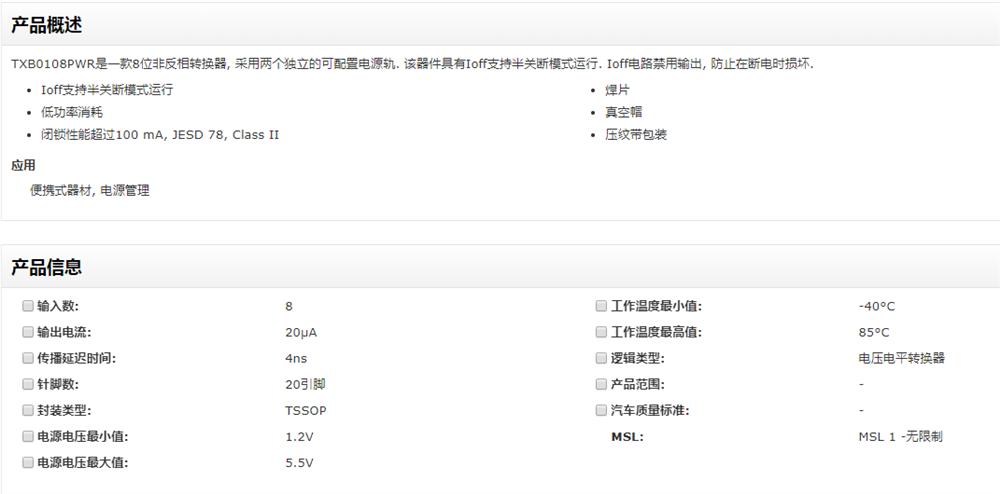Click the value 4ns
The image size is (1000, 494).
point(296,359)
